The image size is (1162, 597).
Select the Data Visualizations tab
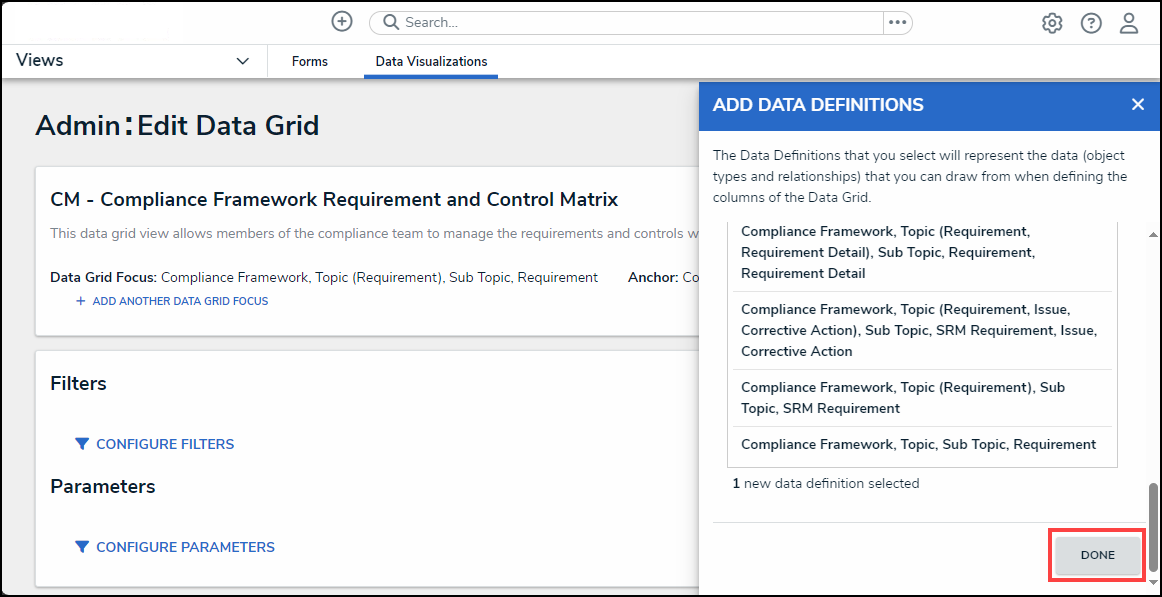[431, 62]
